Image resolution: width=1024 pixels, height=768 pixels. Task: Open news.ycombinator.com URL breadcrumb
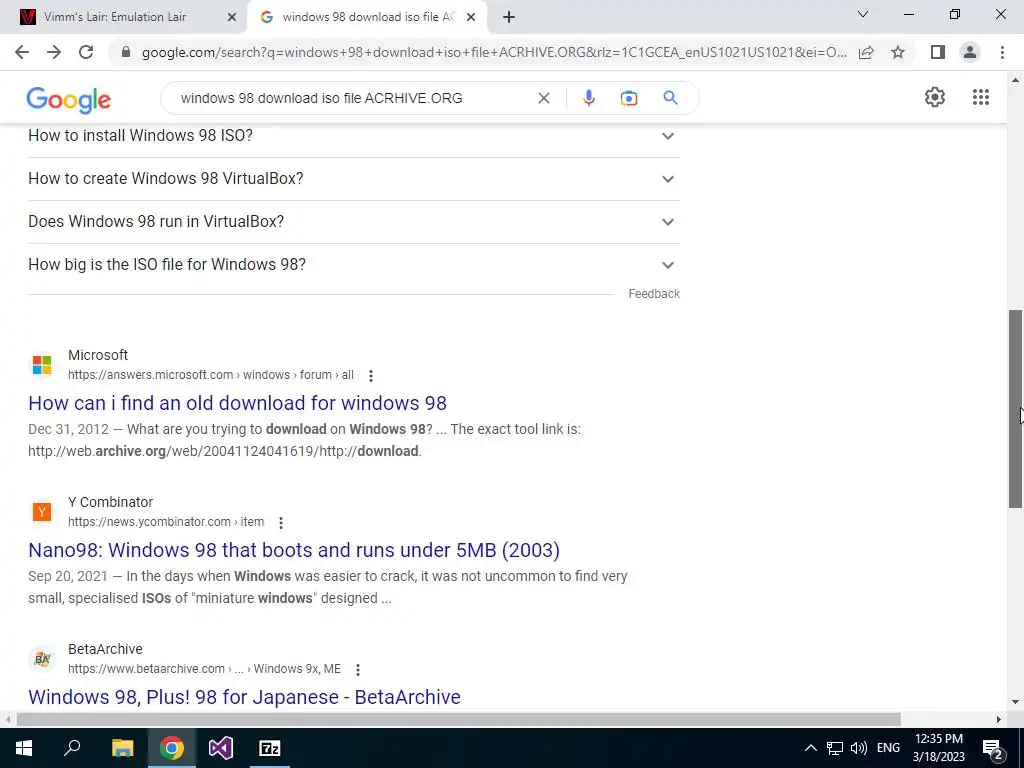[166, 522]
